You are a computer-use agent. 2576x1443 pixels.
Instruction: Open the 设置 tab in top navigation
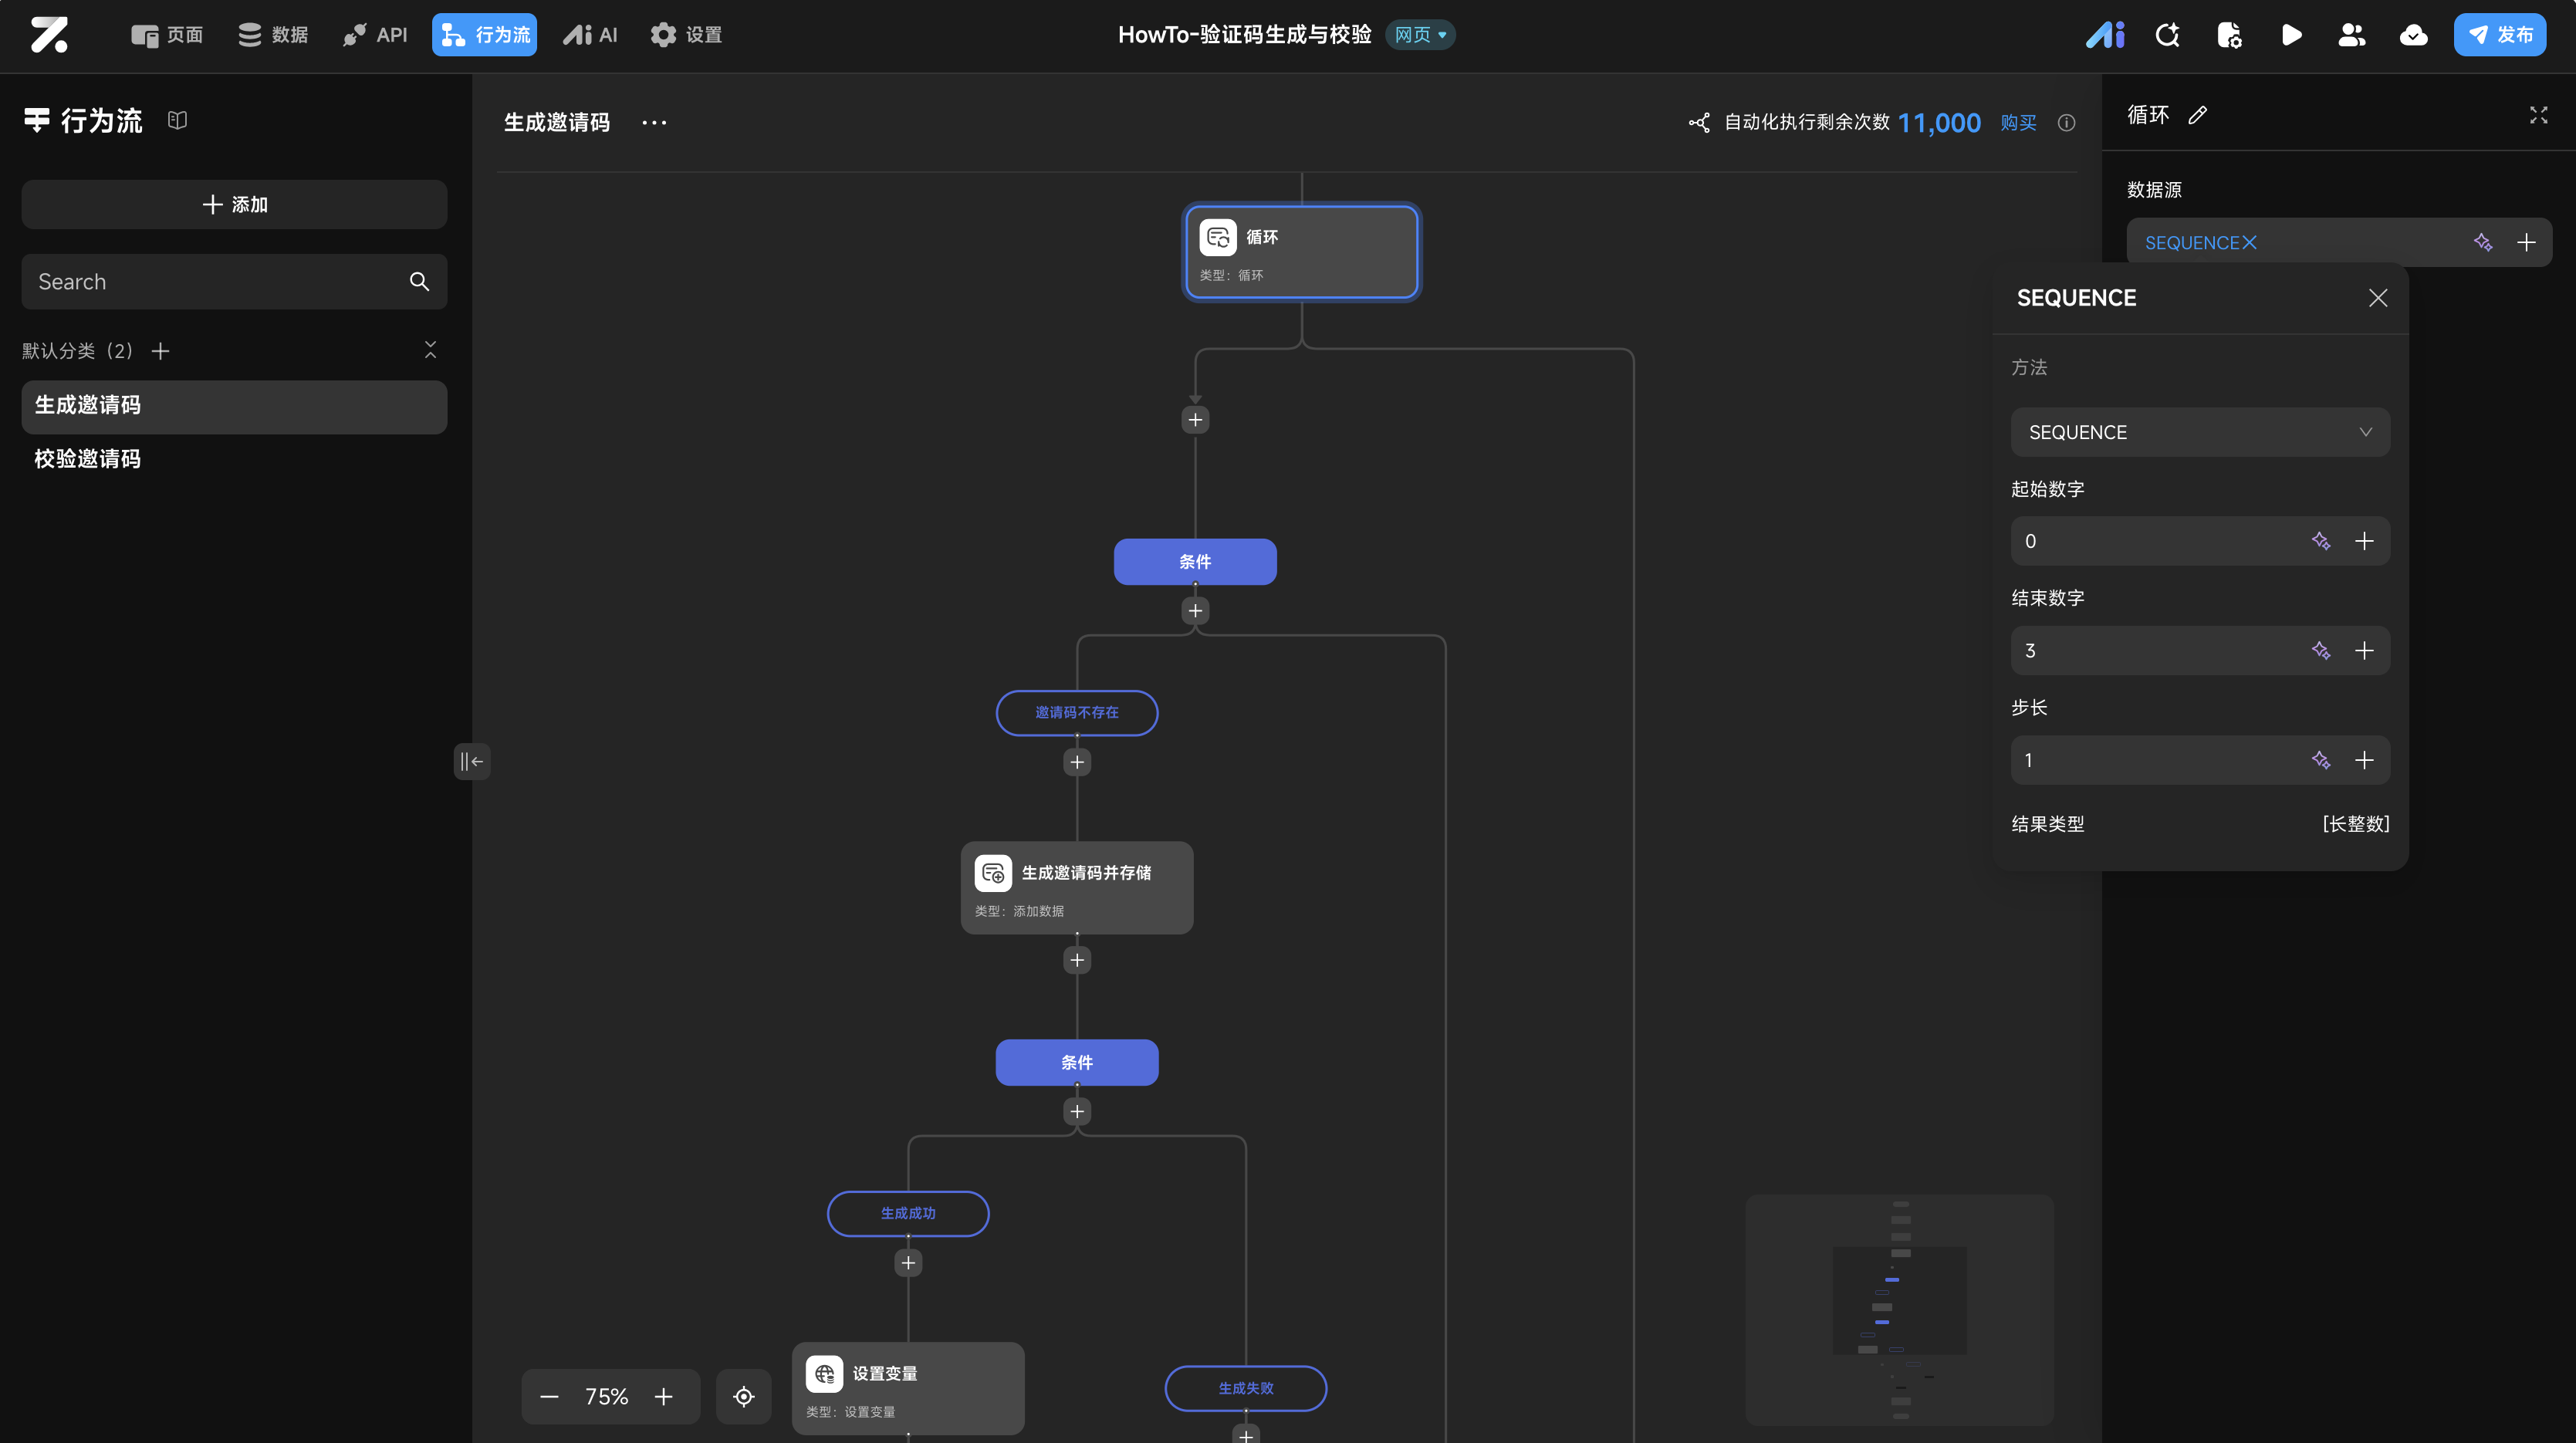pyautogui.click(x=685, y=35)
